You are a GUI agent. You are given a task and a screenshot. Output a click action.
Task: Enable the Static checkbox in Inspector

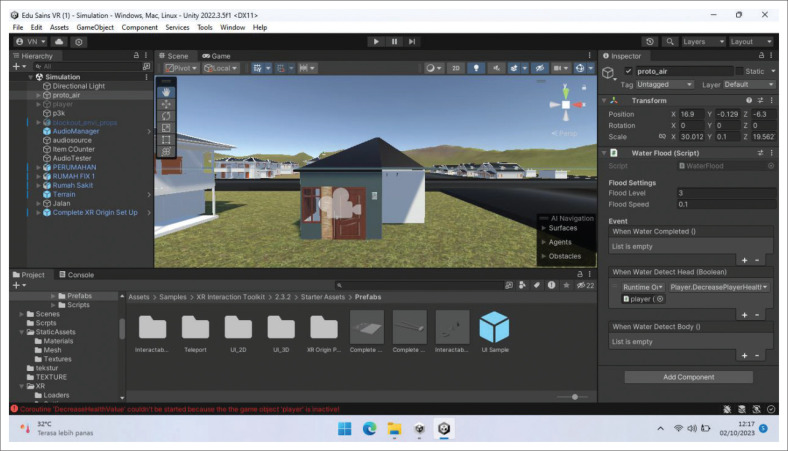click(740, 71)
